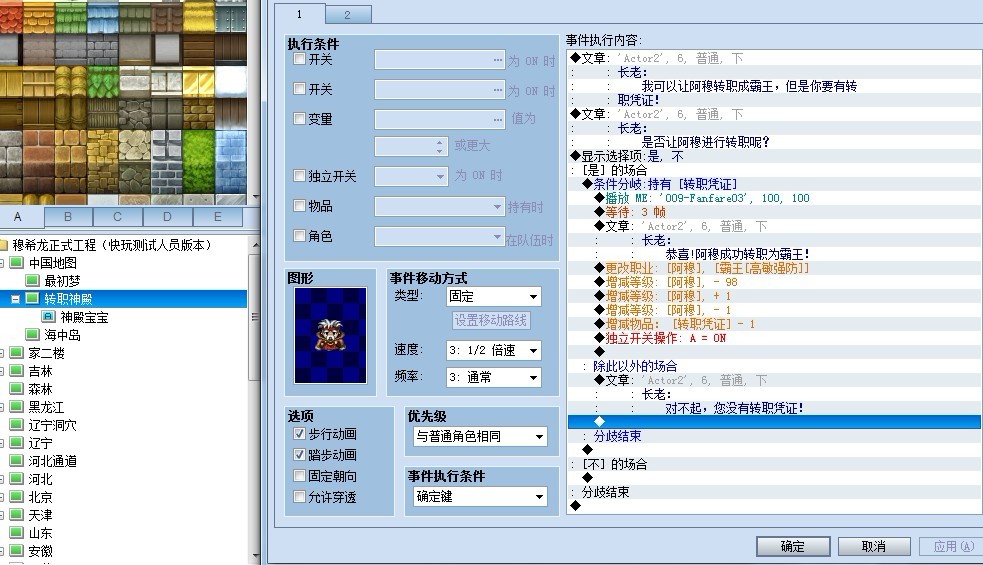Select the highlighted empty command line
The image size is (983, 565).
click(774, 421)
